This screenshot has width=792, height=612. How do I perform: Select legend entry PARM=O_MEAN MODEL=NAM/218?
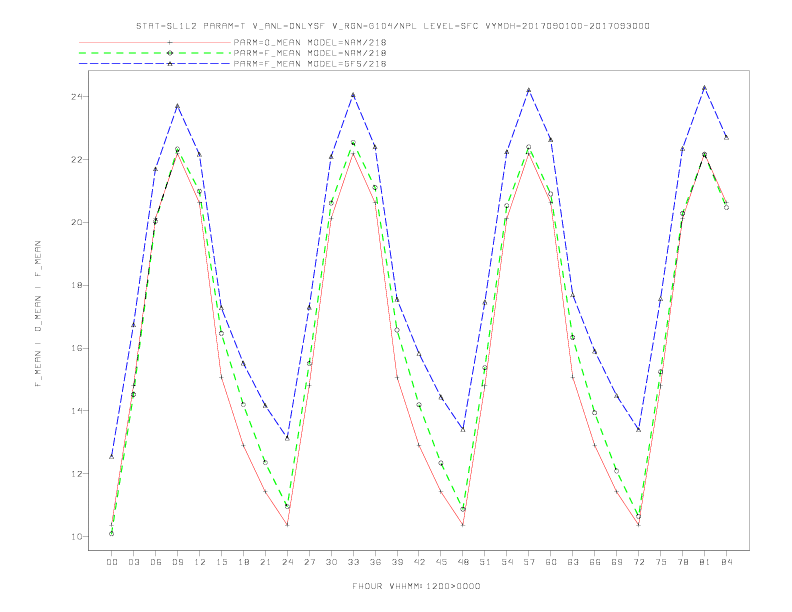click(310, 42)
